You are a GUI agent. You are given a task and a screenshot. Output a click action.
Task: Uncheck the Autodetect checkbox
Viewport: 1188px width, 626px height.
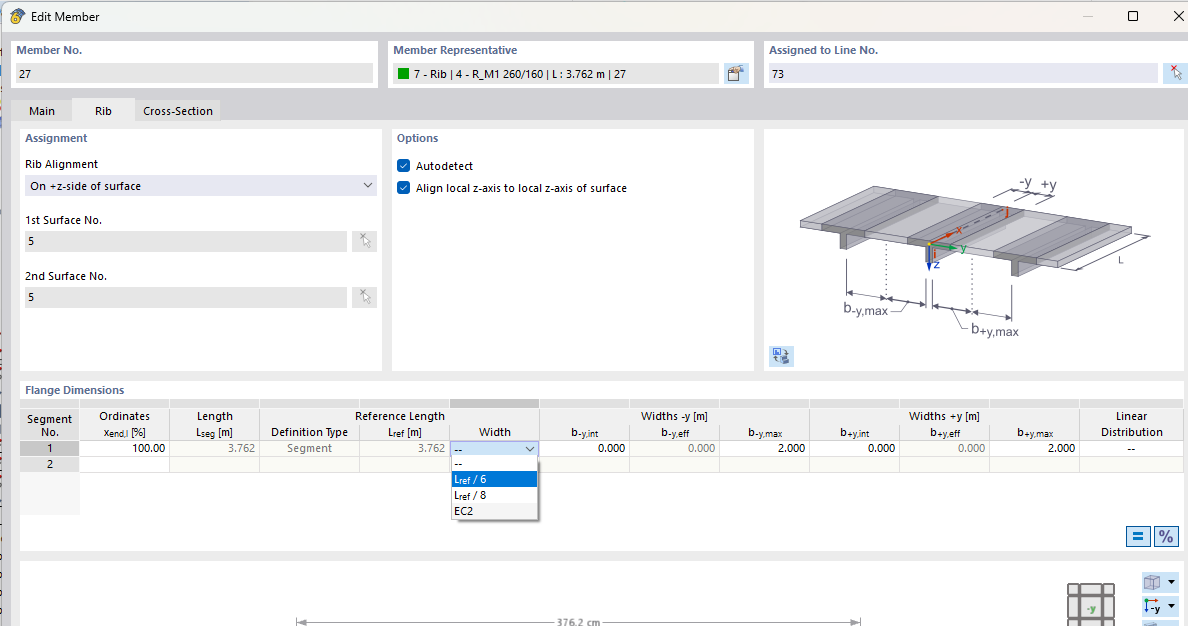coord(404,166)
